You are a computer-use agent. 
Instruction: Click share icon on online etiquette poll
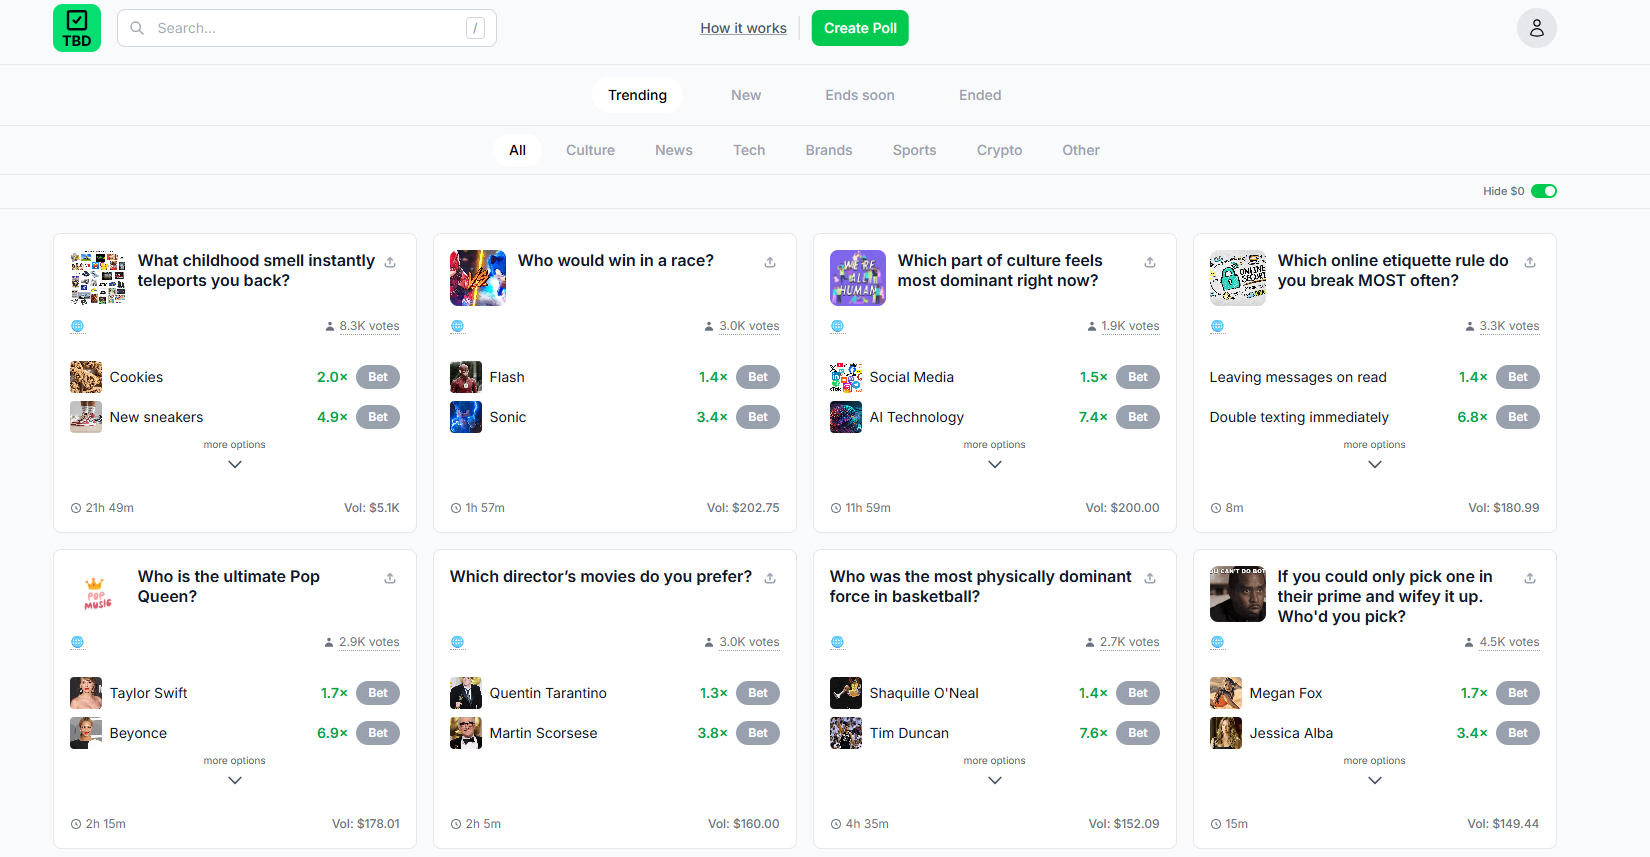[1530, 262]
